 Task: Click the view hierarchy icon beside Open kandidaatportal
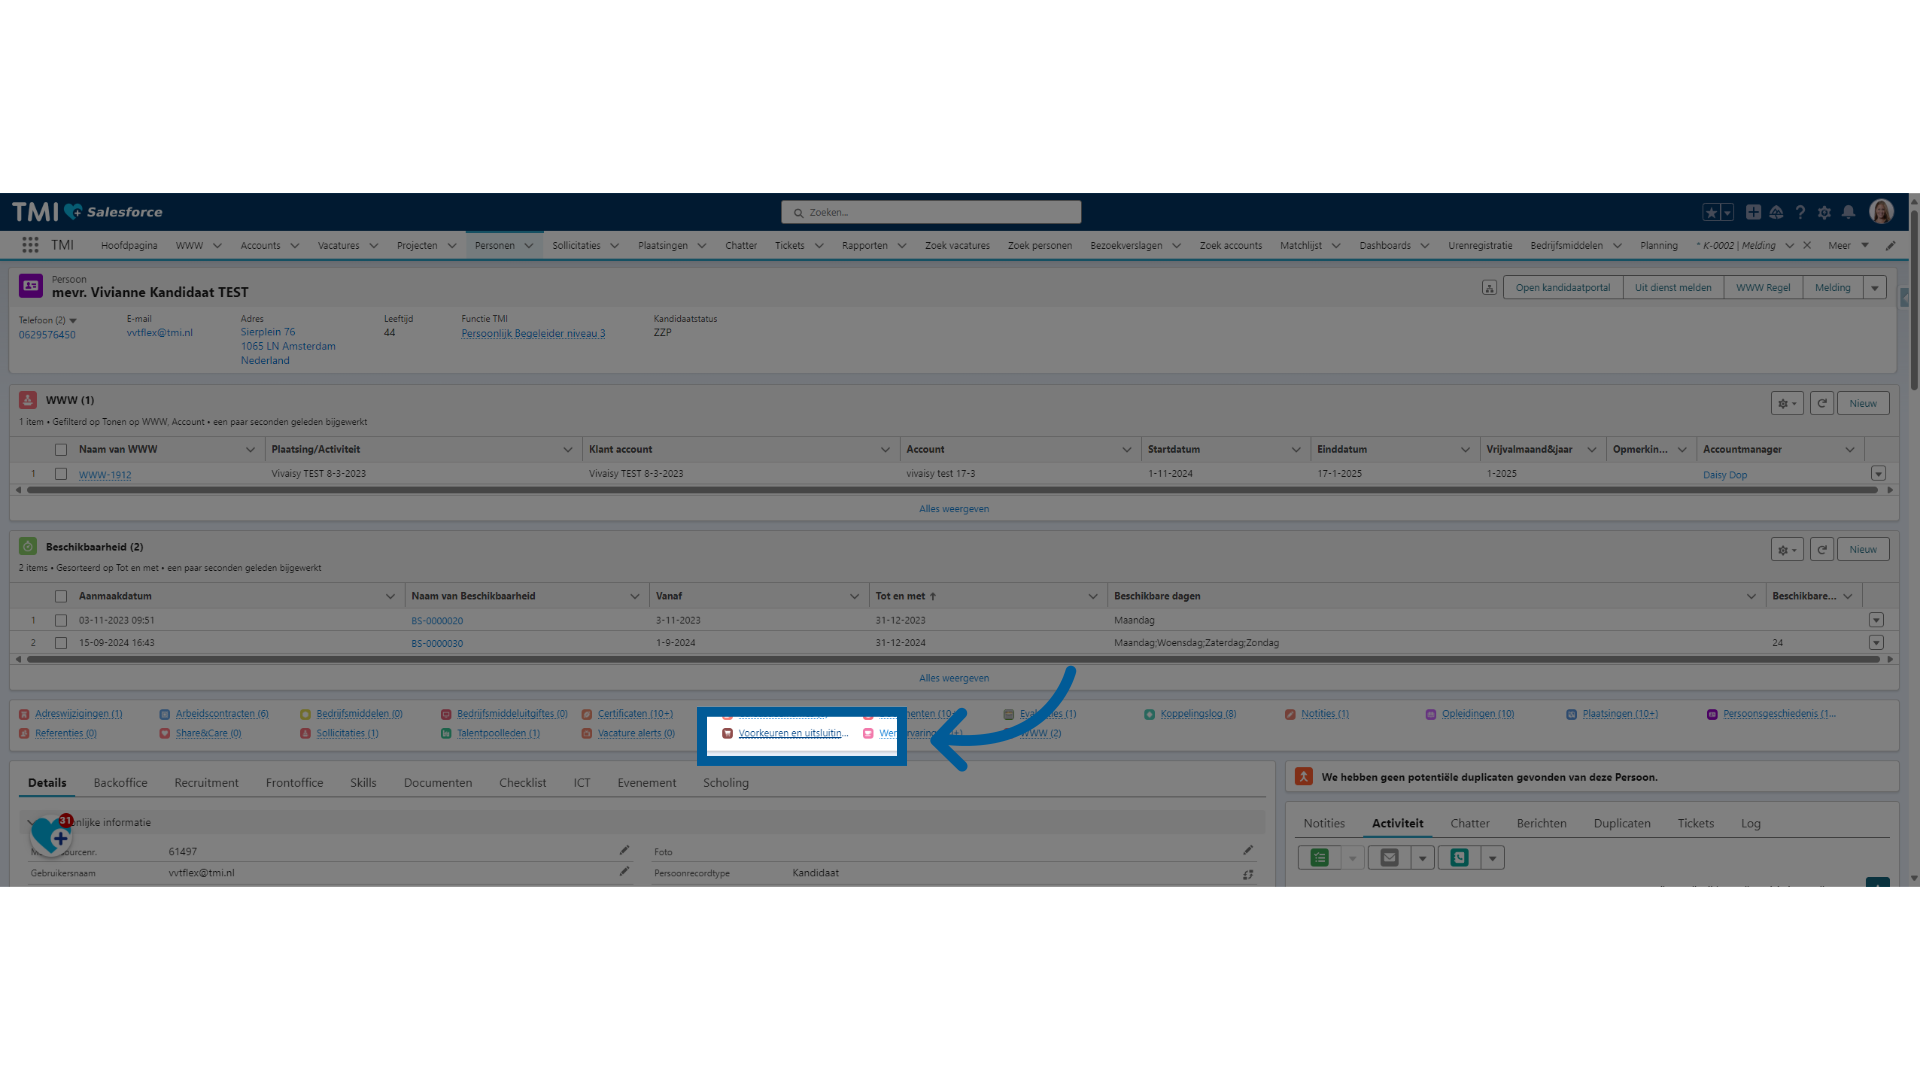coord(1489,288)
